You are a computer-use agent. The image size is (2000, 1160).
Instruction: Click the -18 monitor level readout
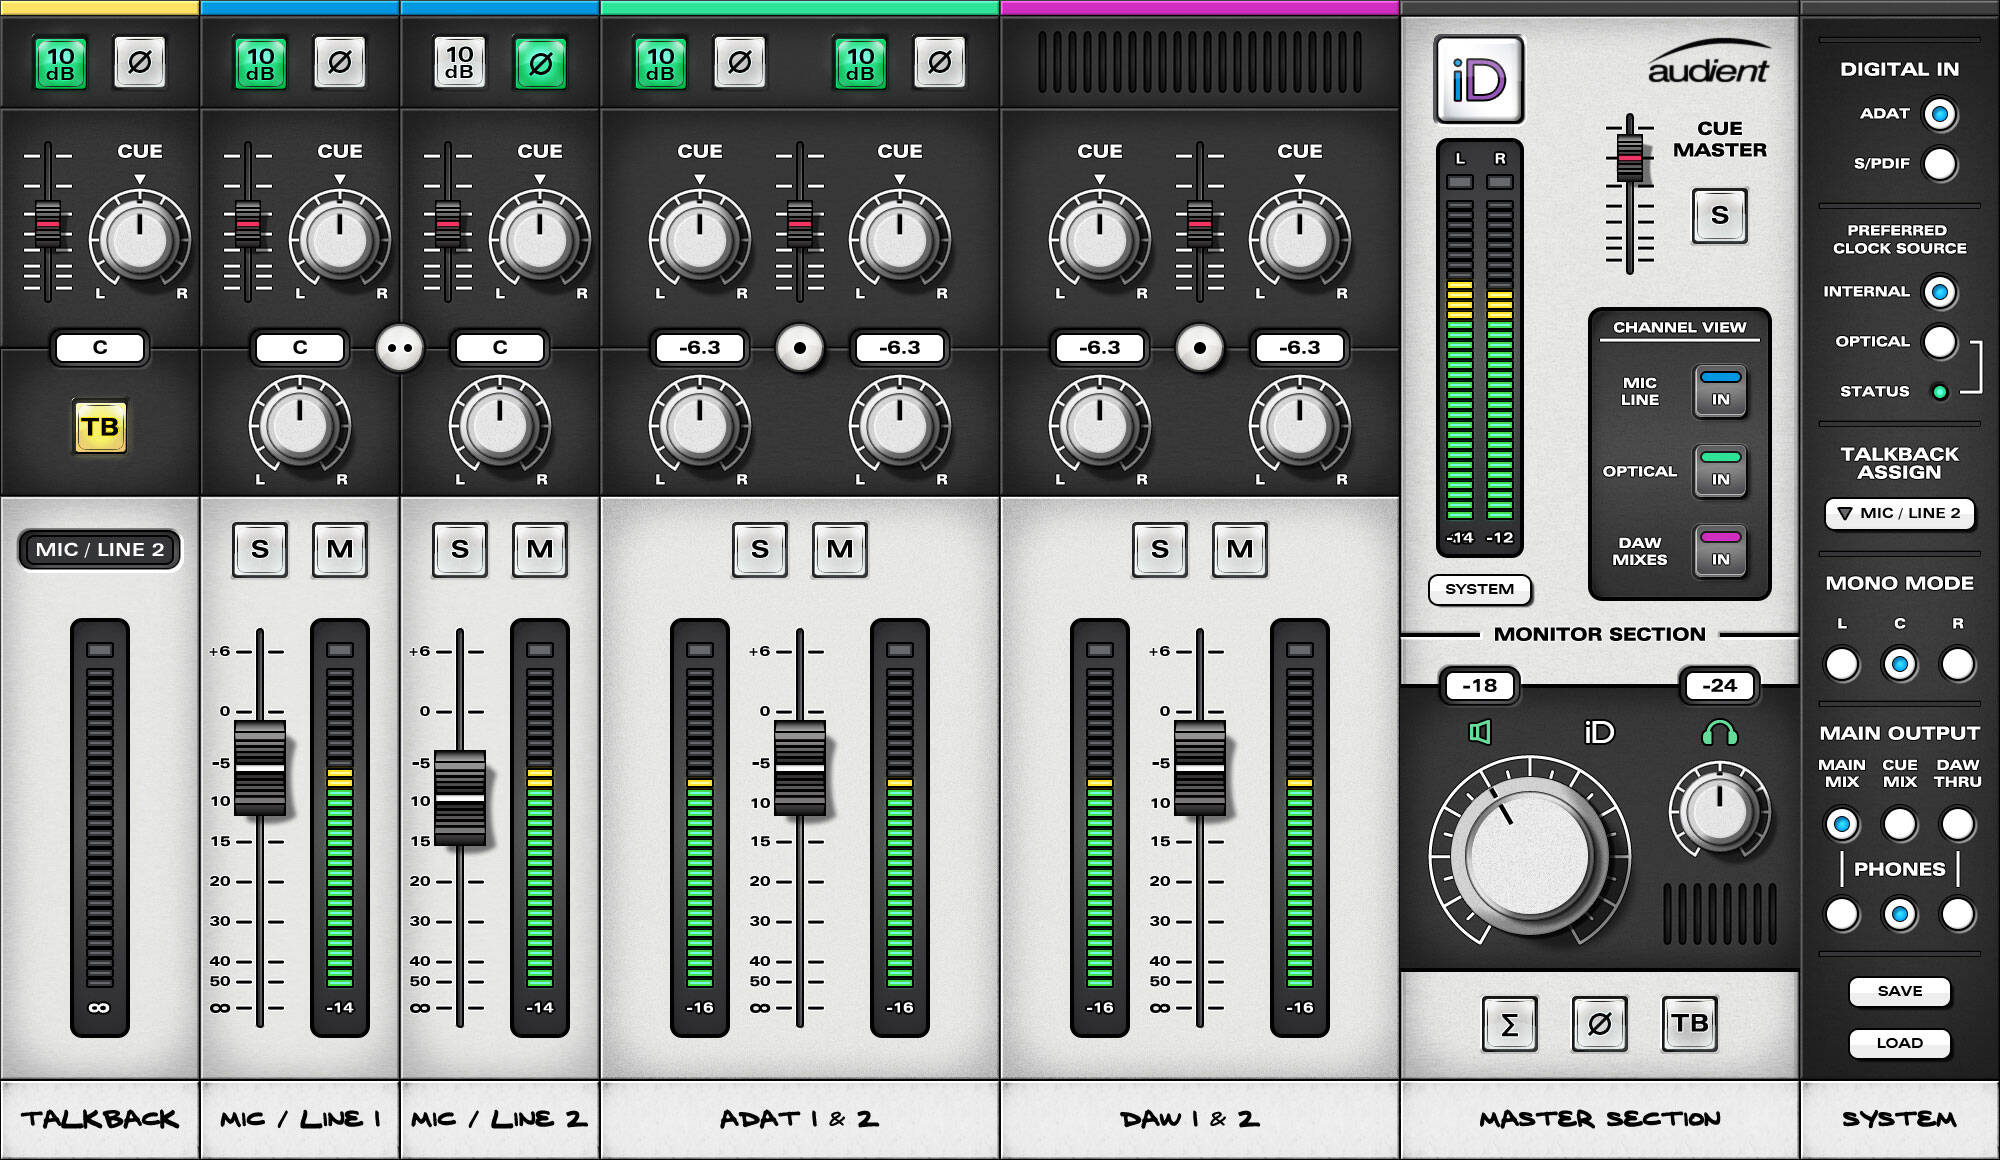1480,686
